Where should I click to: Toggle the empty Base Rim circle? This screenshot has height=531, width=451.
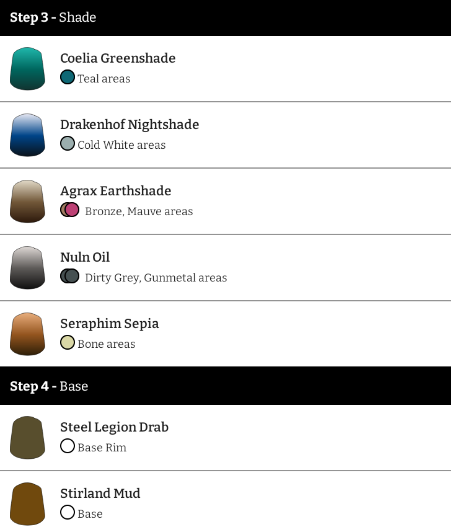click(67, 446)
